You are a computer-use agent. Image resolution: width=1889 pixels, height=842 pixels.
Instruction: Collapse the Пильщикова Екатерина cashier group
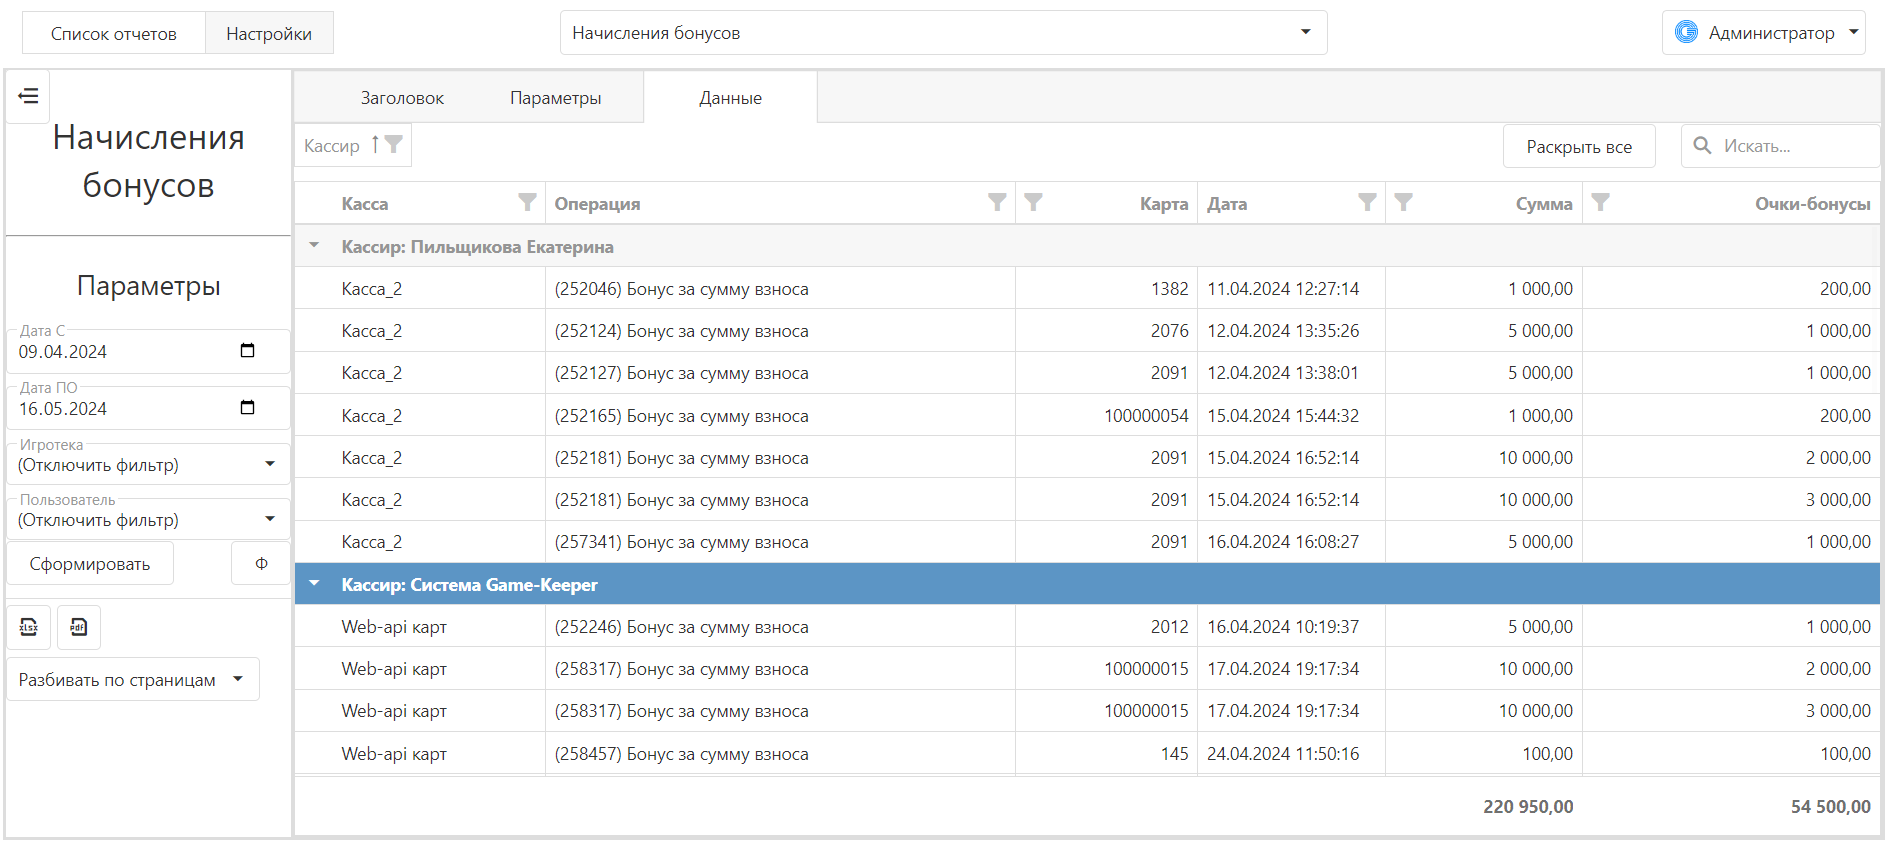click(x=314, y=246)
